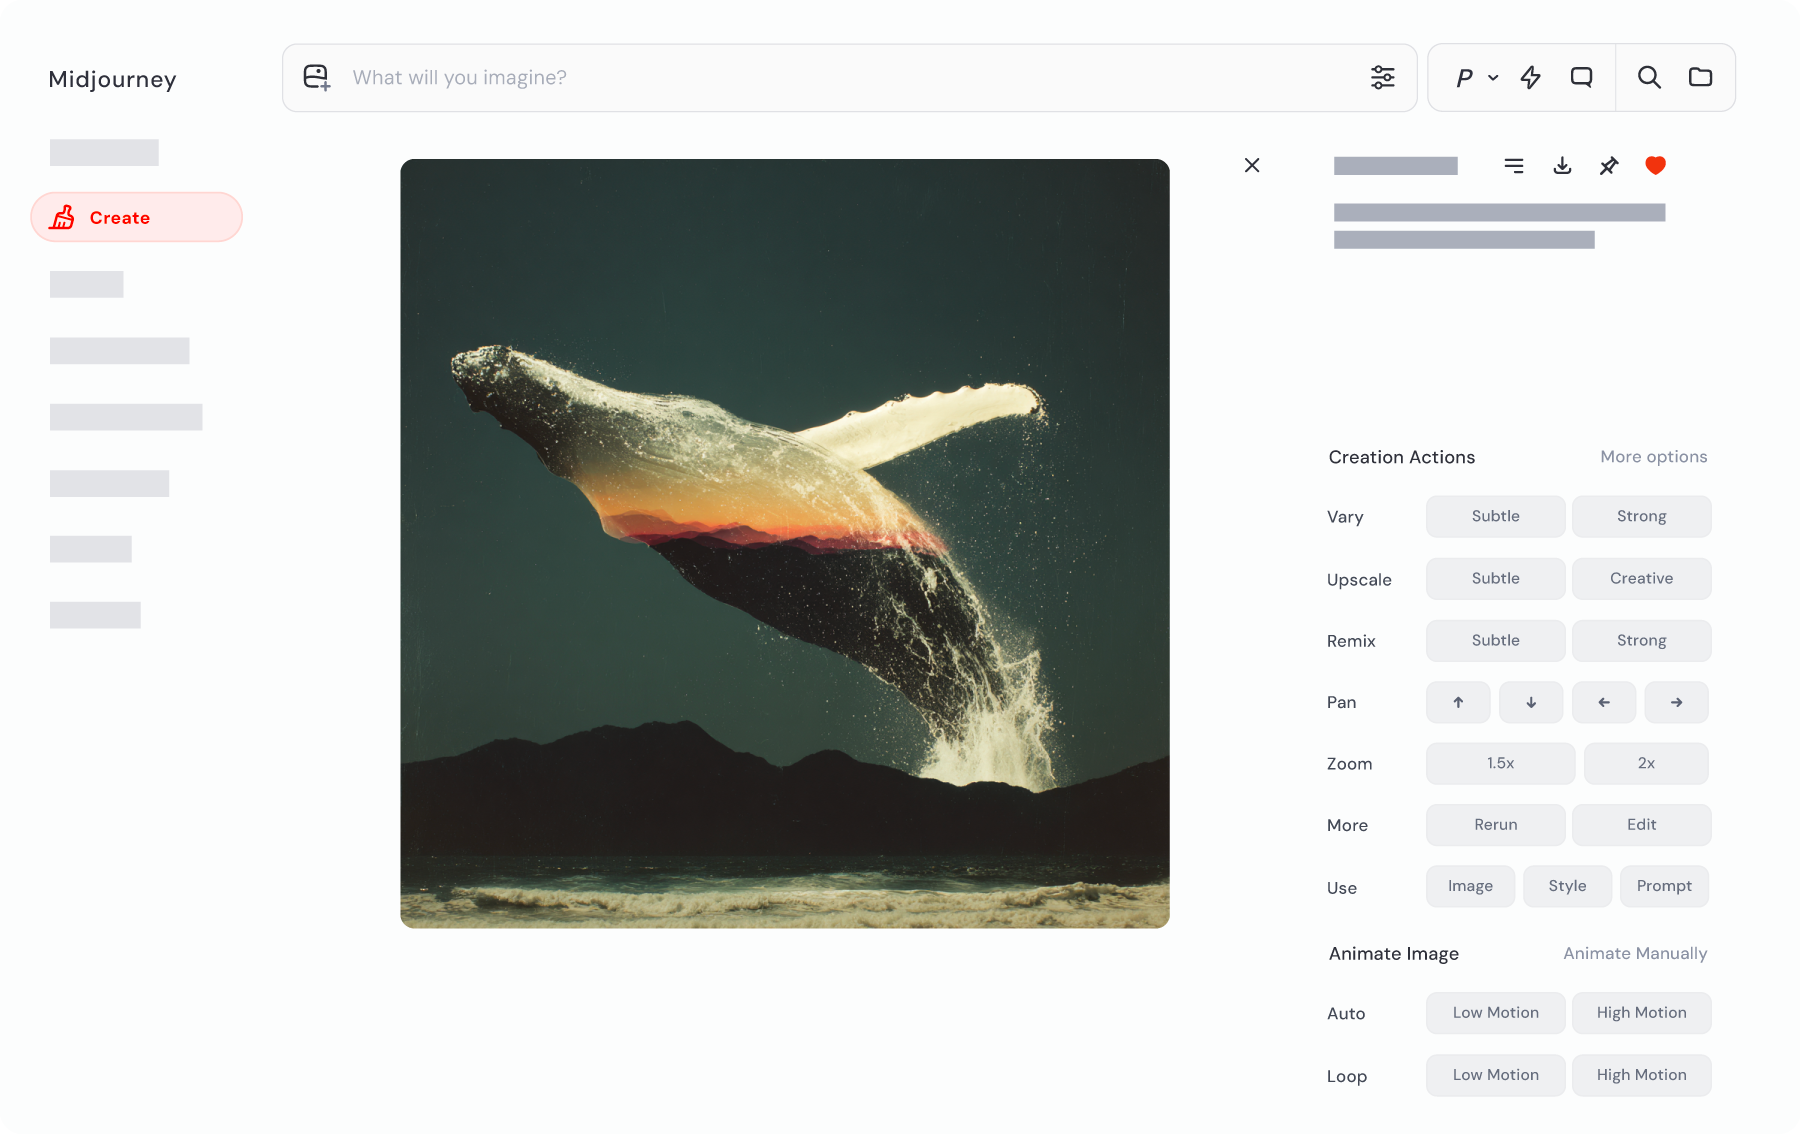The height and width of the screenshot is (1134, 1800).
Task: Open search with magnifier icon
Action: pyautogui.click(x=1649, y=77)
